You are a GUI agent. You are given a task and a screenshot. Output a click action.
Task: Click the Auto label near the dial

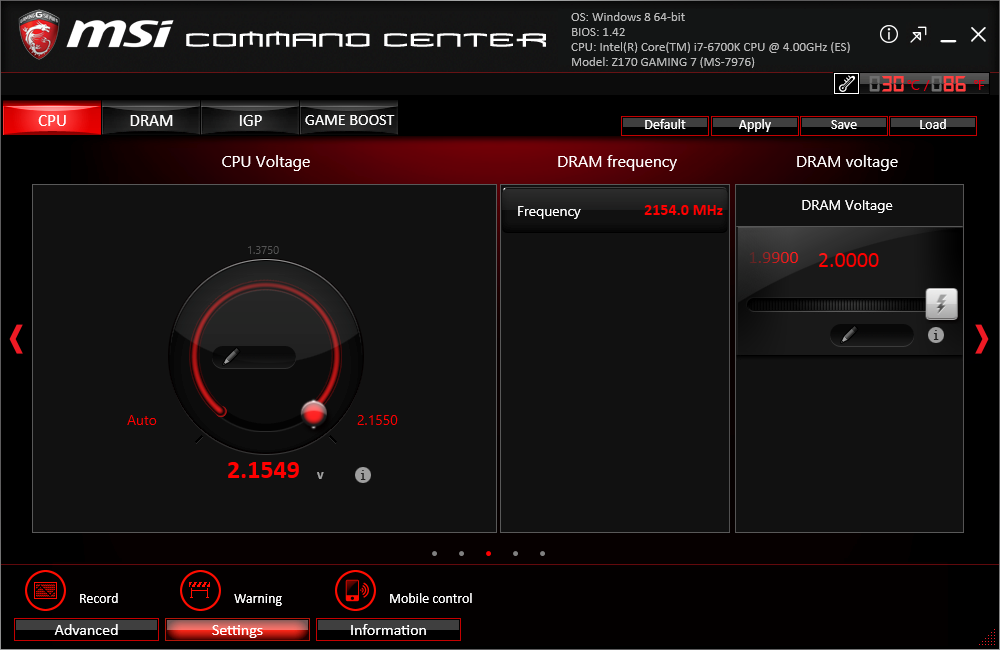tap(142, 420)
